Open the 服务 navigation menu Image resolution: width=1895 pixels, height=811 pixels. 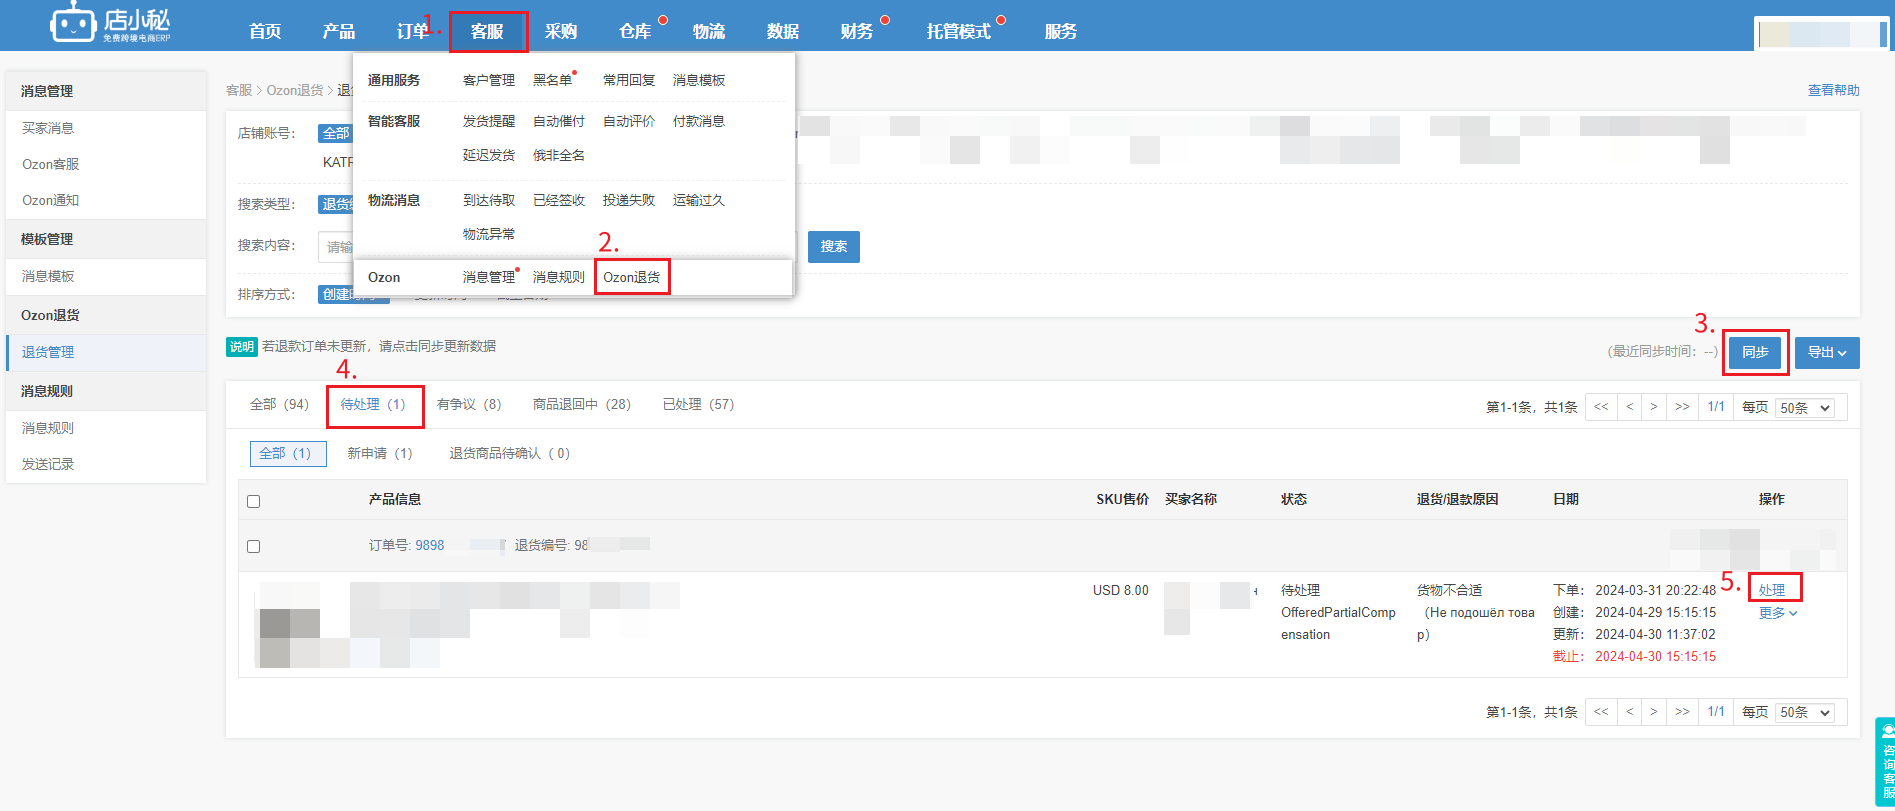[x=1061, y=31]
